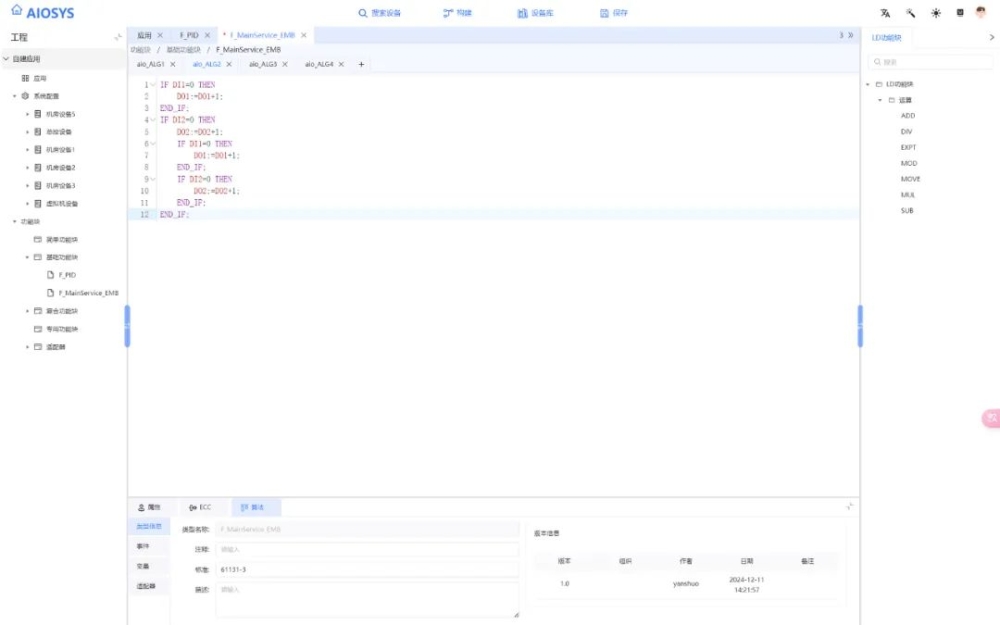1000x625 pixels.
Task: Click the save (保存) toolbar button
Action: pyautogui.click(x=614, y=13)
